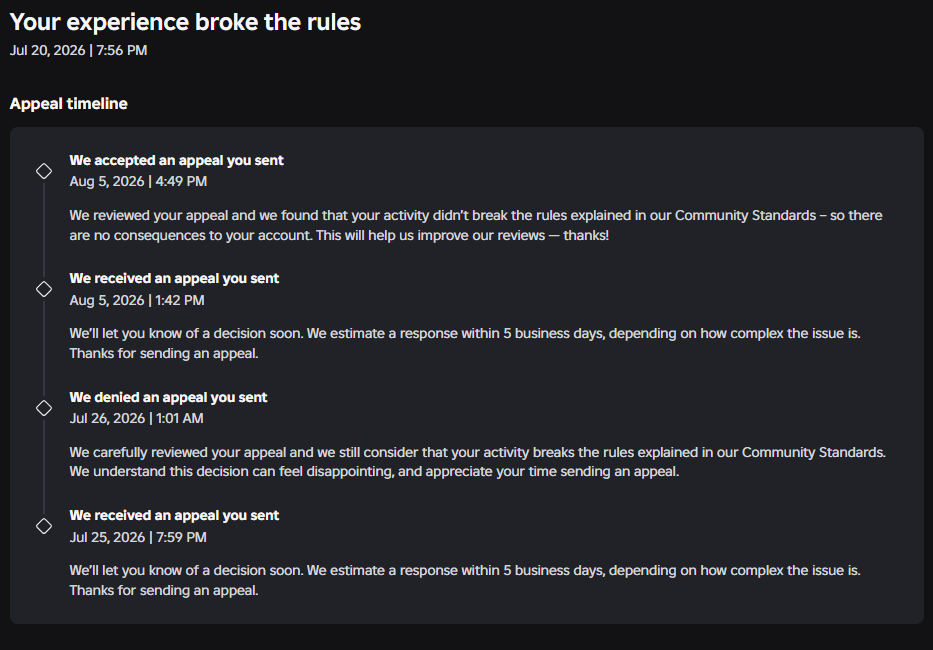Click the Jul 25, 2026 7:59 PM timestamp
Screen dimensions: 933x650
[138, 538]
